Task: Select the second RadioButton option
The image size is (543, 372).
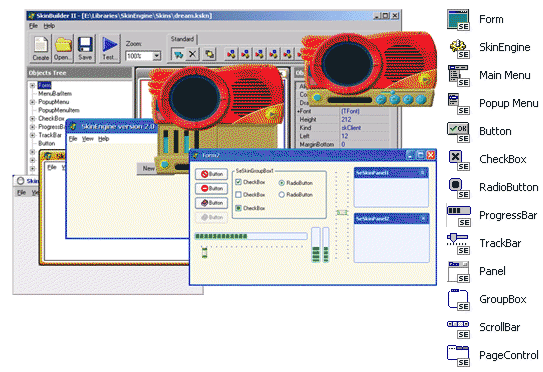Action: (x=282, y=195)
